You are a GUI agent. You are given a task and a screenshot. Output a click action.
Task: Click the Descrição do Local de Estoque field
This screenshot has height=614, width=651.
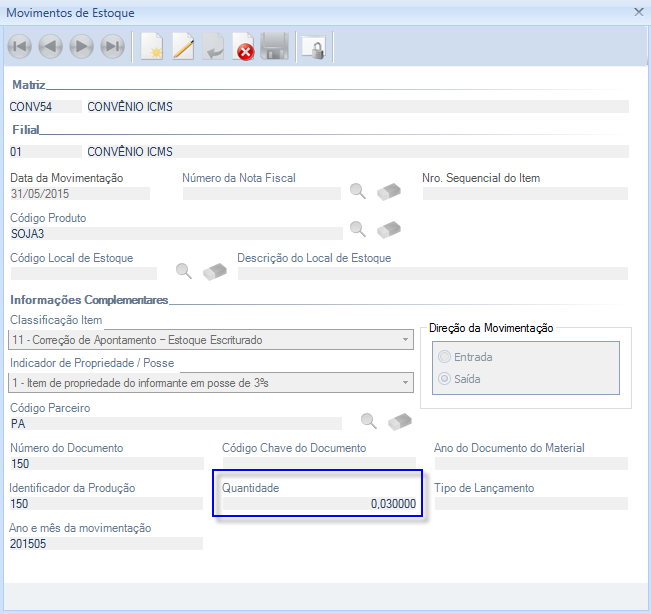click(433, 274)
